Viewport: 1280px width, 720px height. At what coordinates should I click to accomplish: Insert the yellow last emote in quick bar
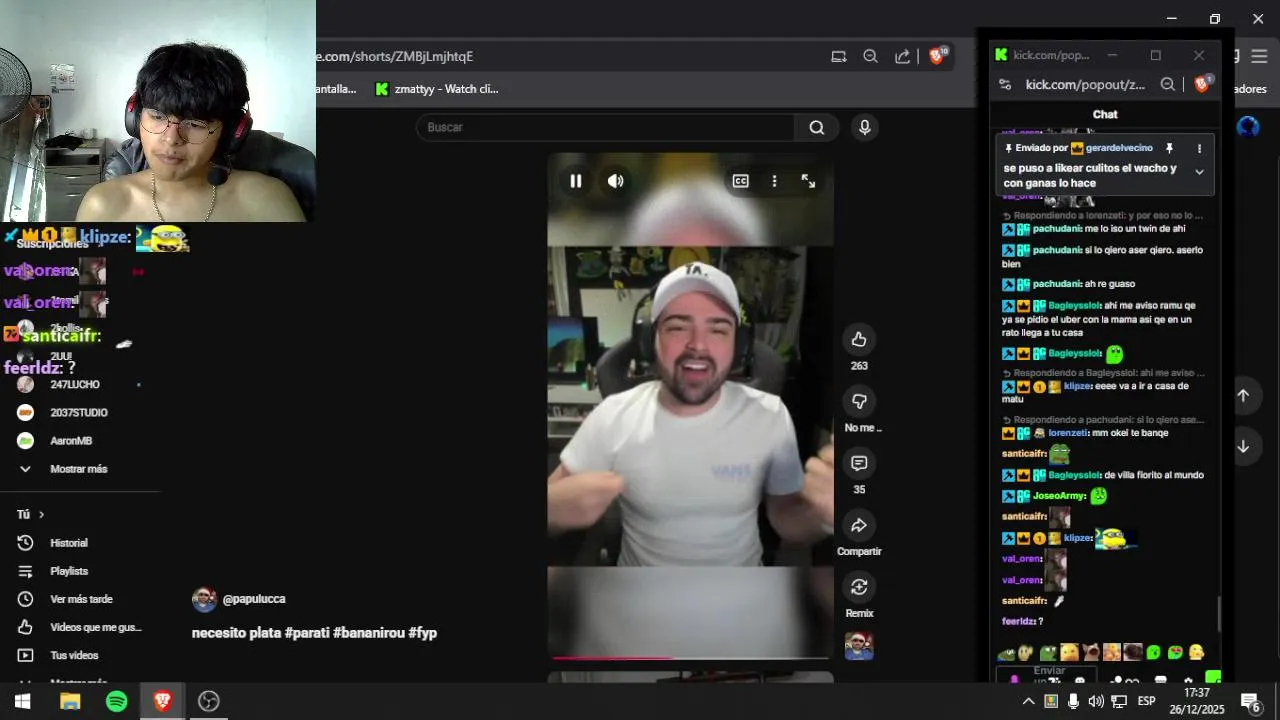(1196, 653)
